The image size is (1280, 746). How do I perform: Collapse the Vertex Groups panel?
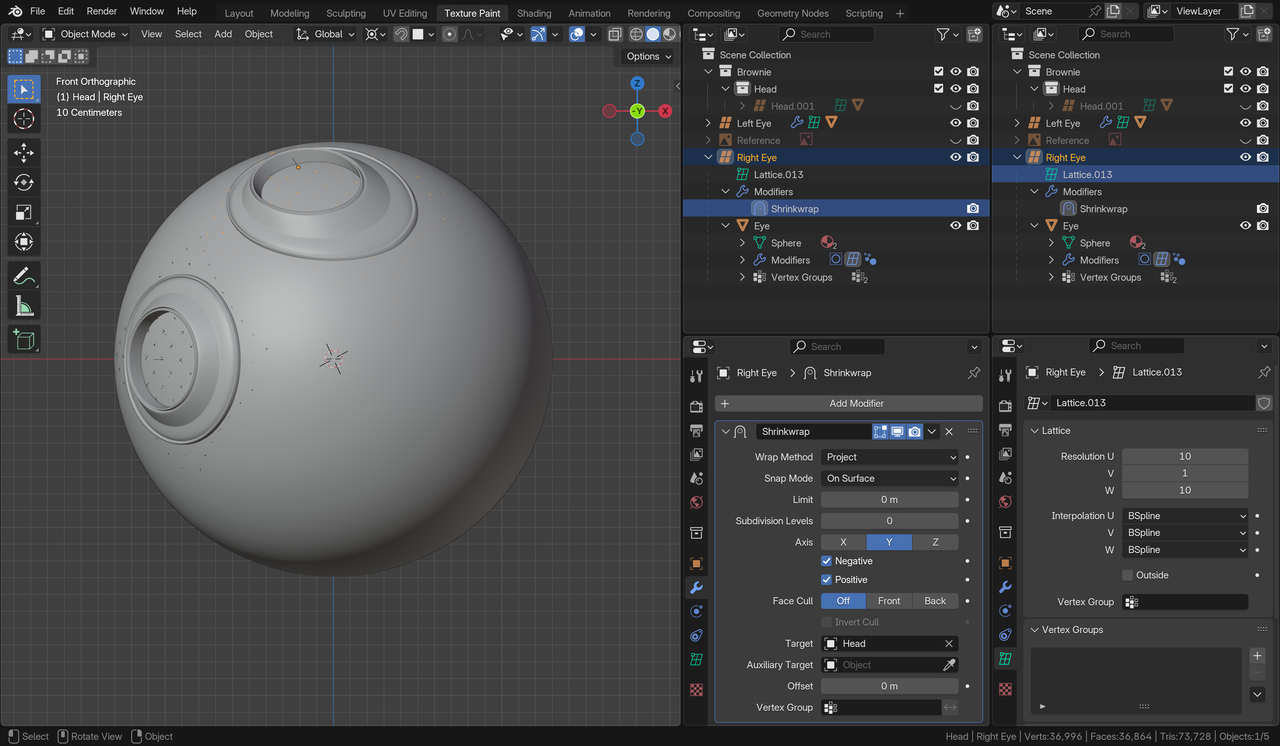(1035, 630)
